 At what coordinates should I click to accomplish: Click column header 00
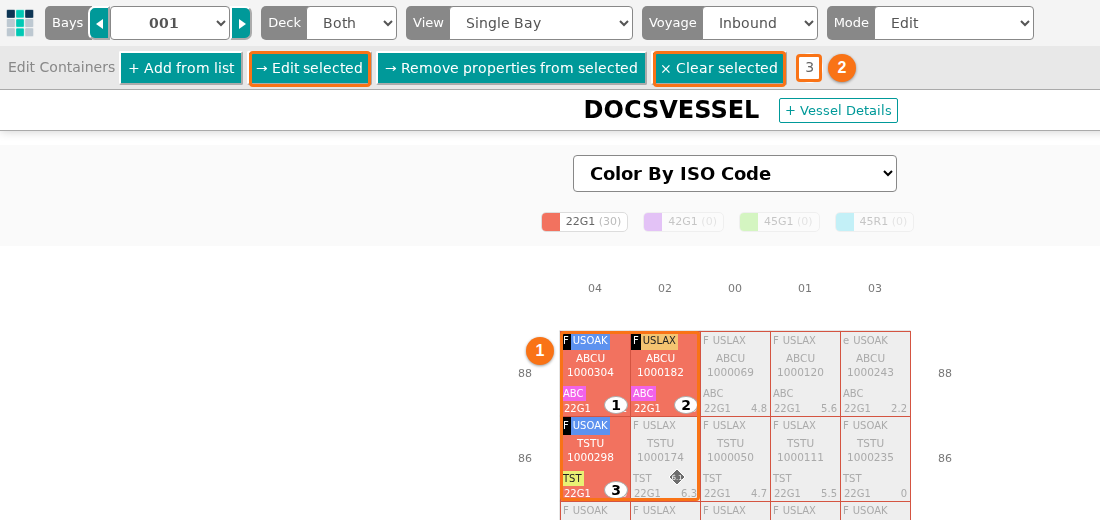pos(735,288)
